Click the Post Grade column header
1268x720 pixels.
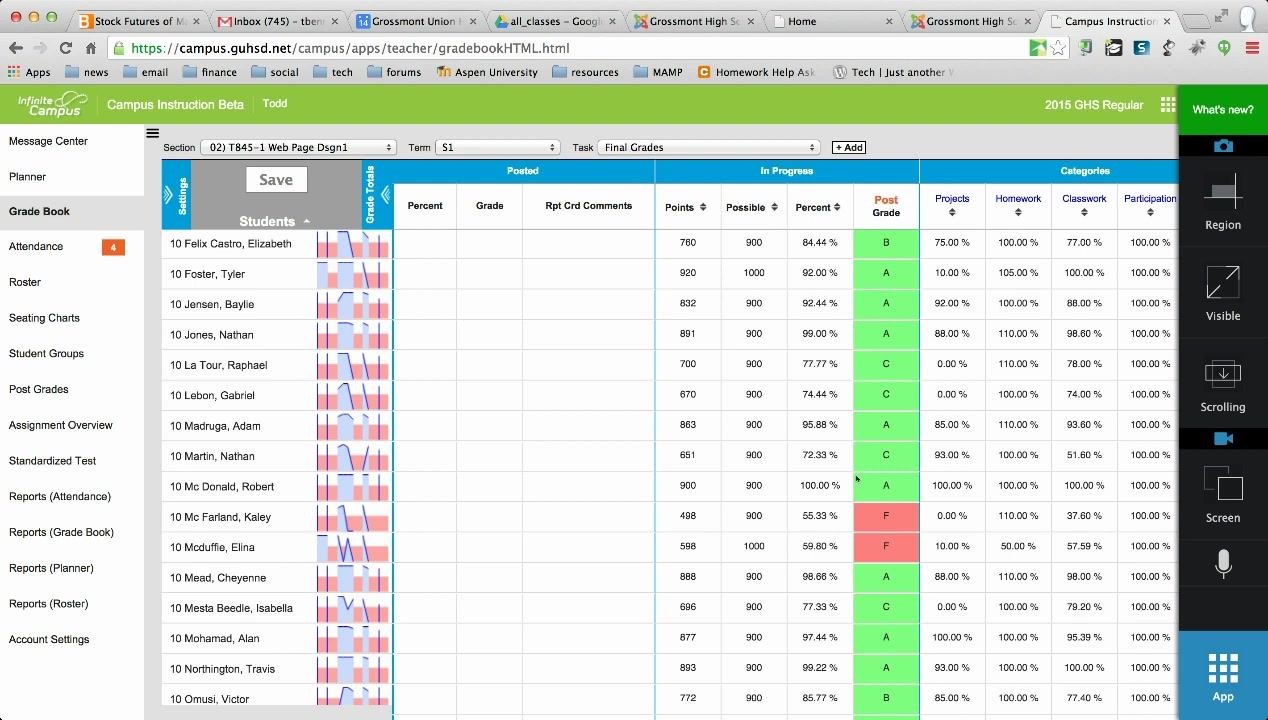pyautogui.click(x=886, y=206)
